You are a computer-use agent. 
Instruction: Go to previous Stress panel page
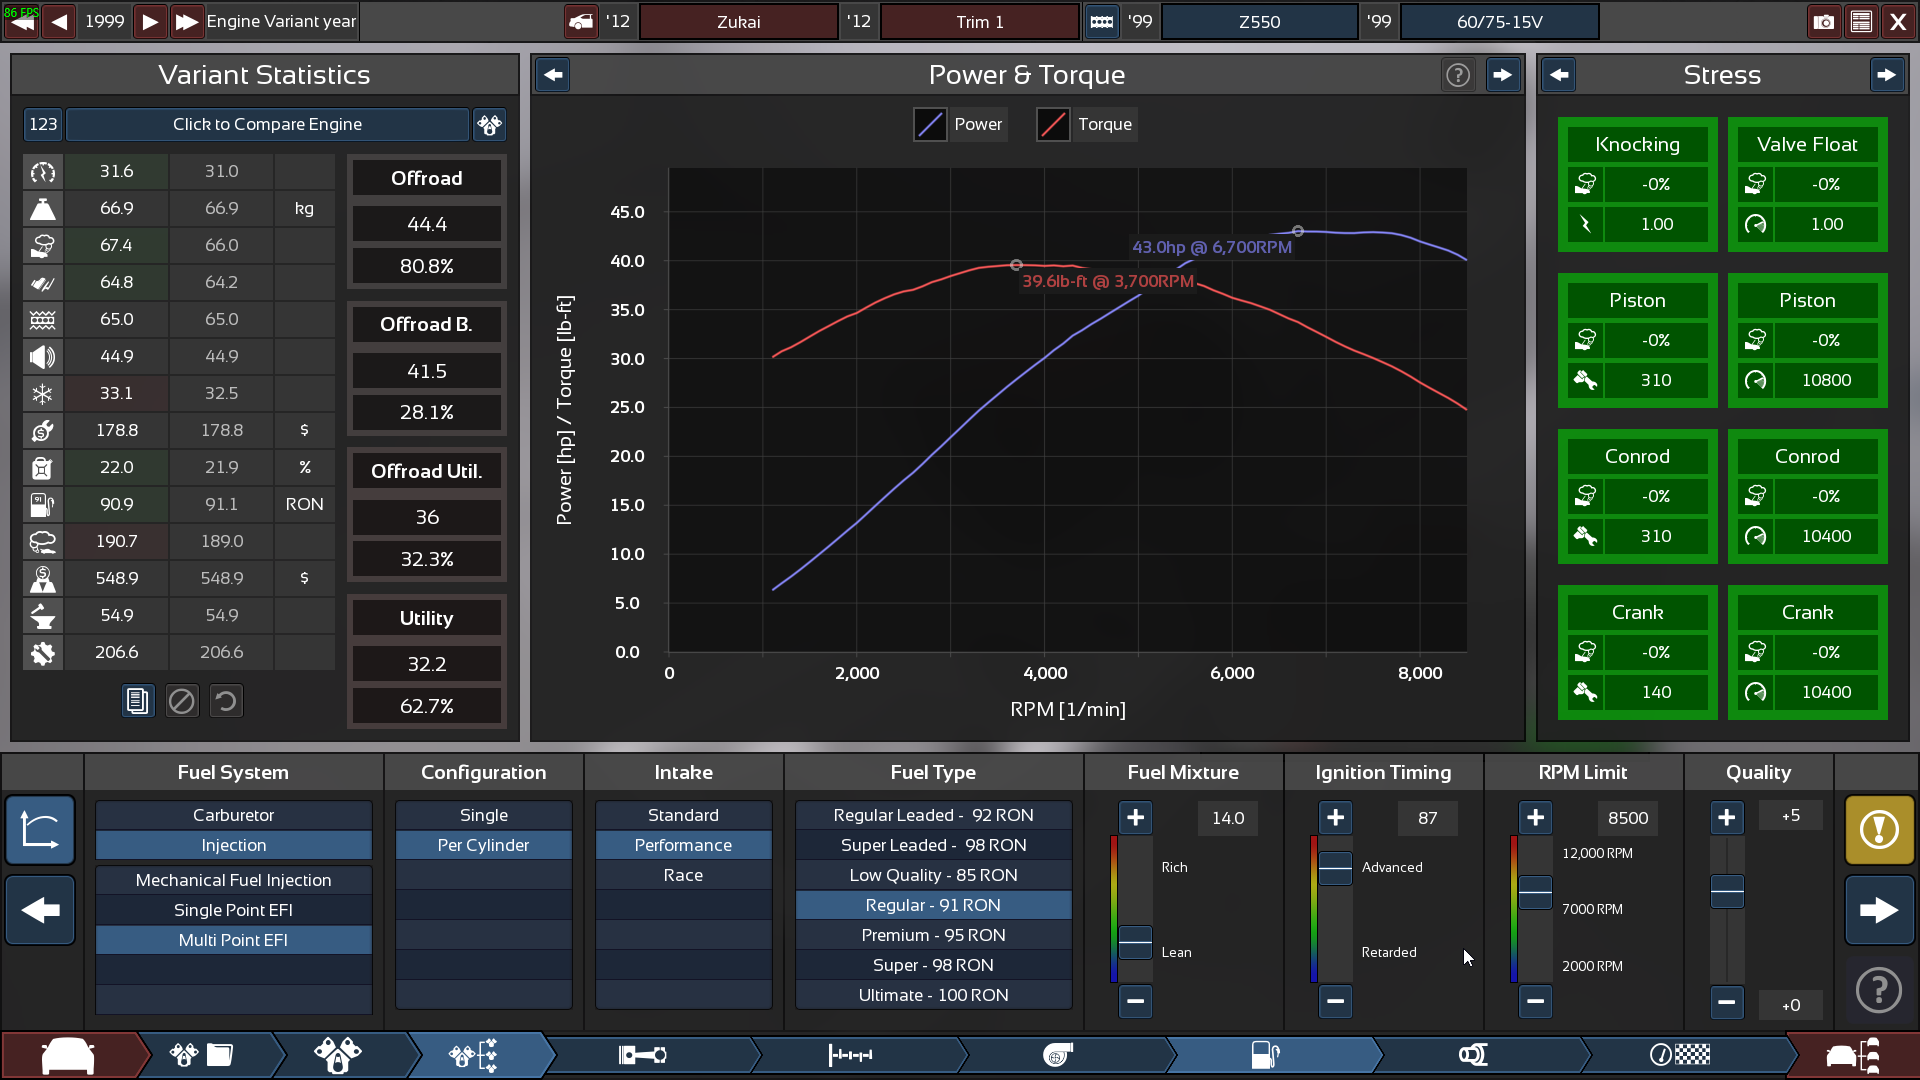coord(1559,75)
